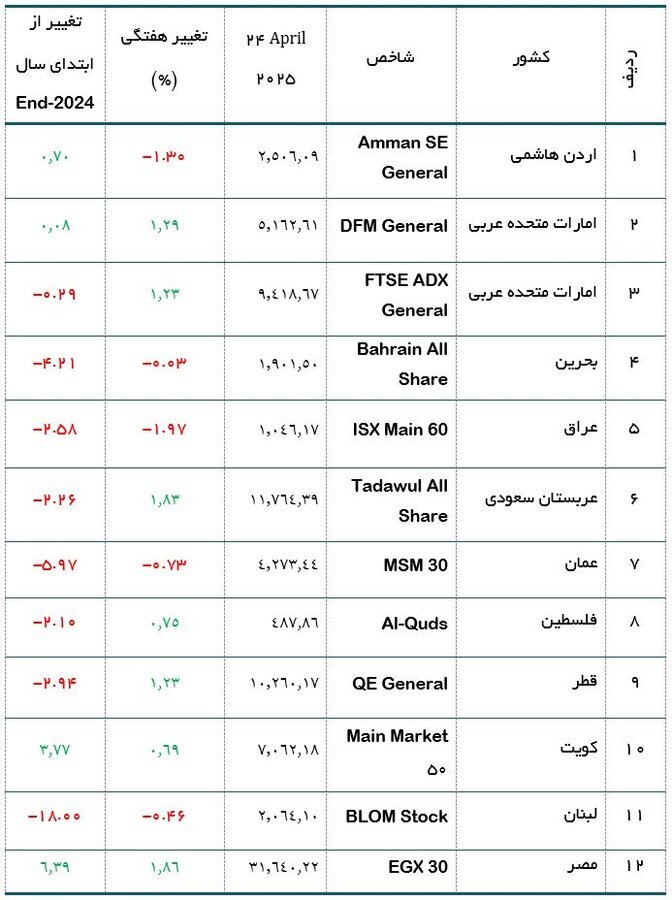Select Tadawul All Share index name

[x=399, y=501]
